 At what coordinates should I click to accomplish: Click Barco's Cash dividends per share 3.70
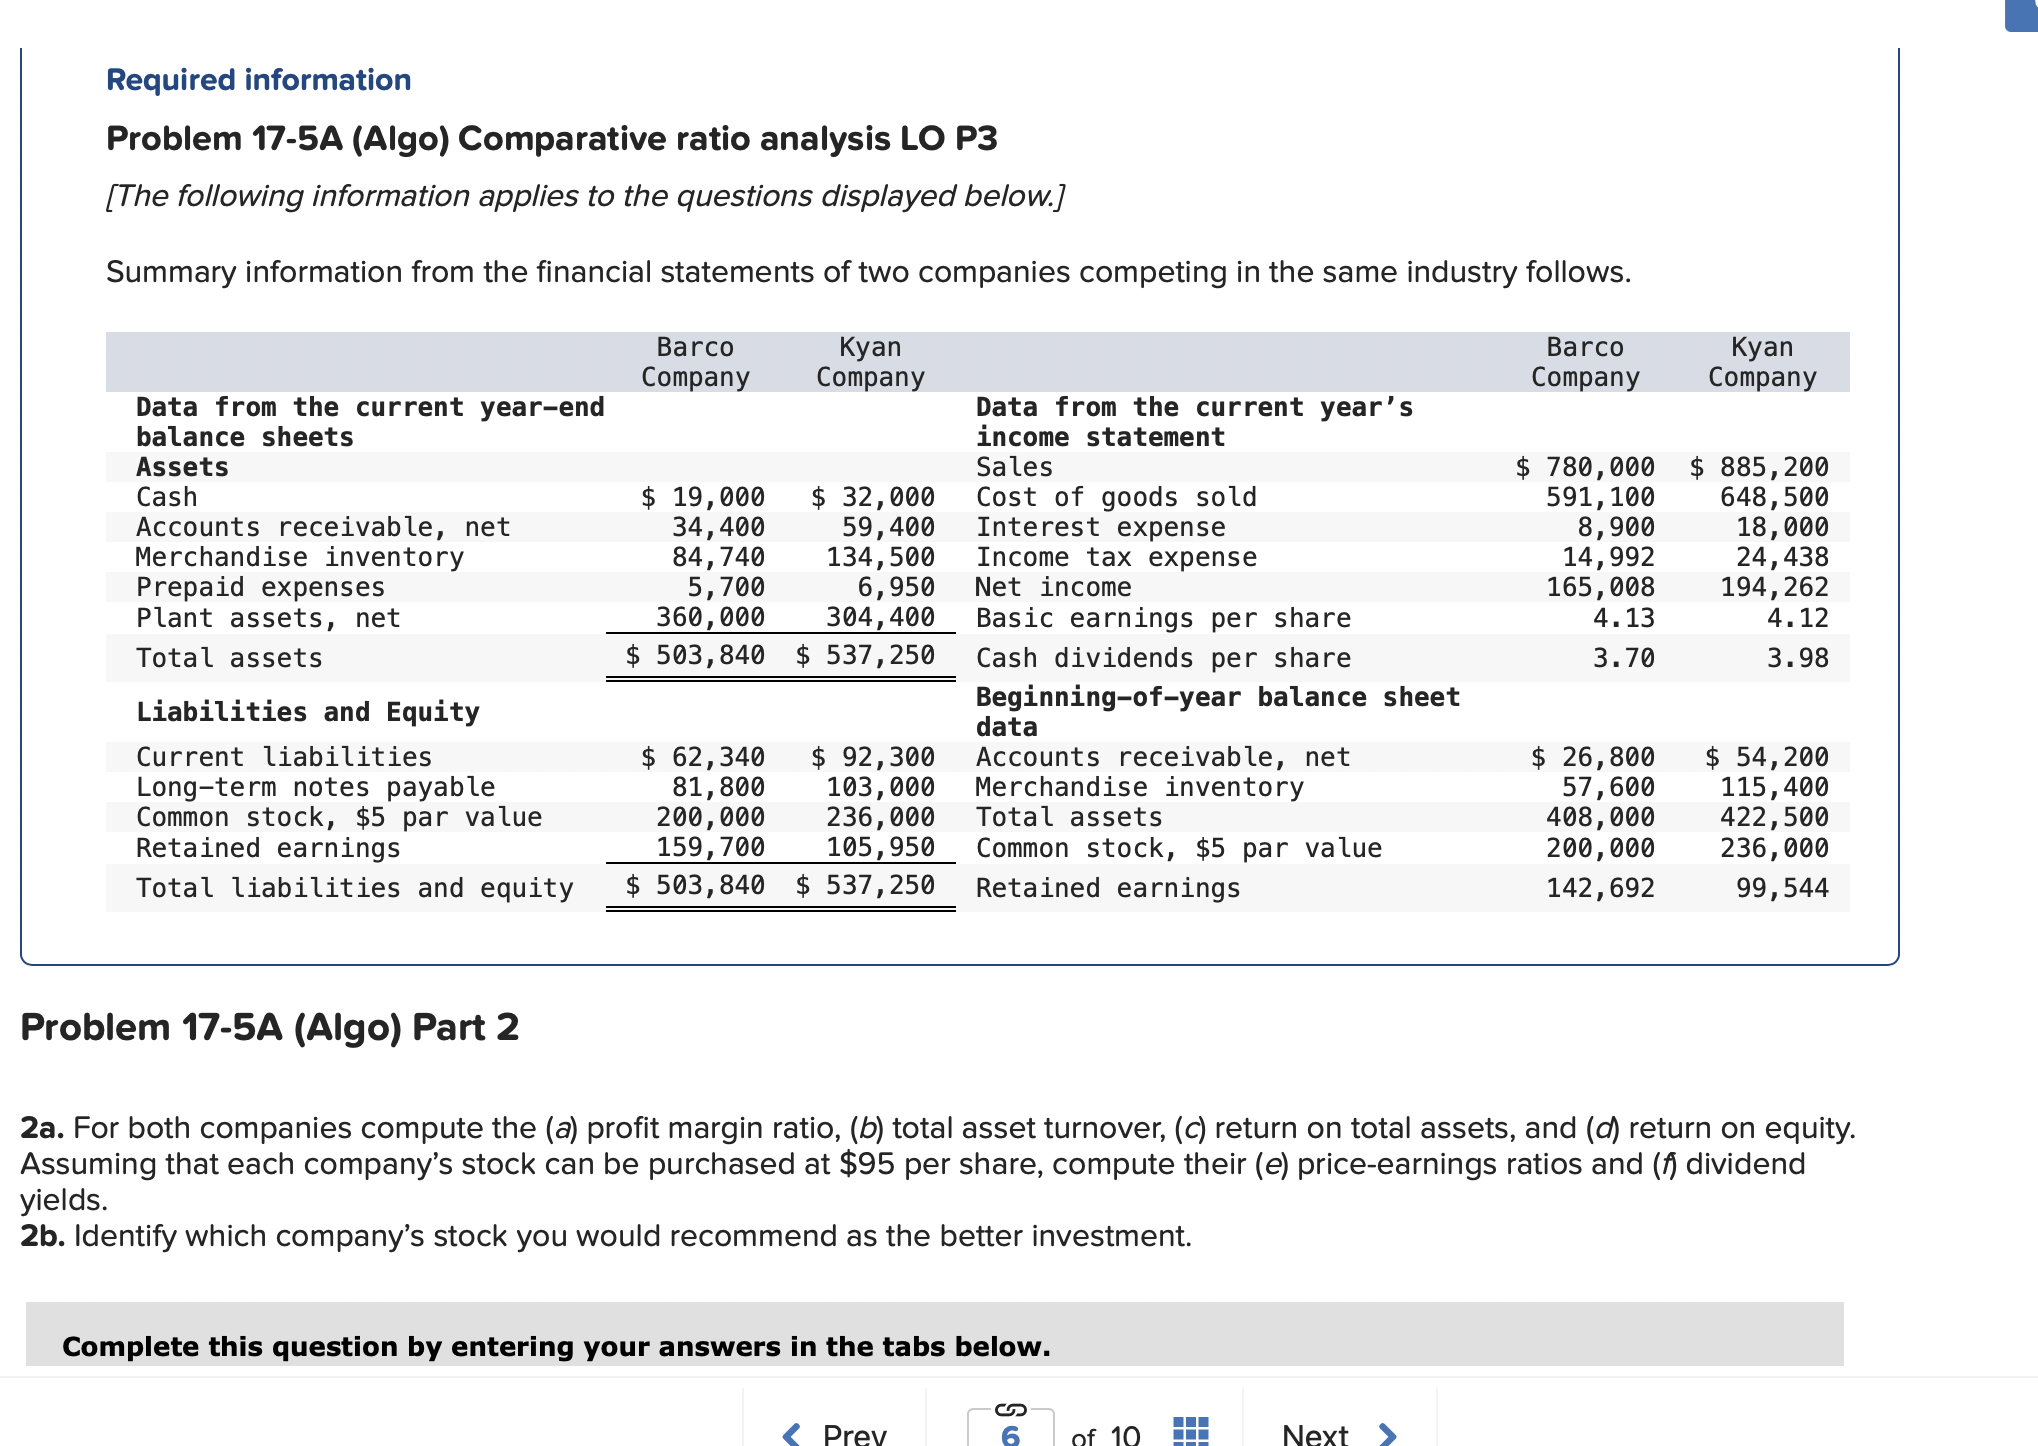pos(1623,658)
